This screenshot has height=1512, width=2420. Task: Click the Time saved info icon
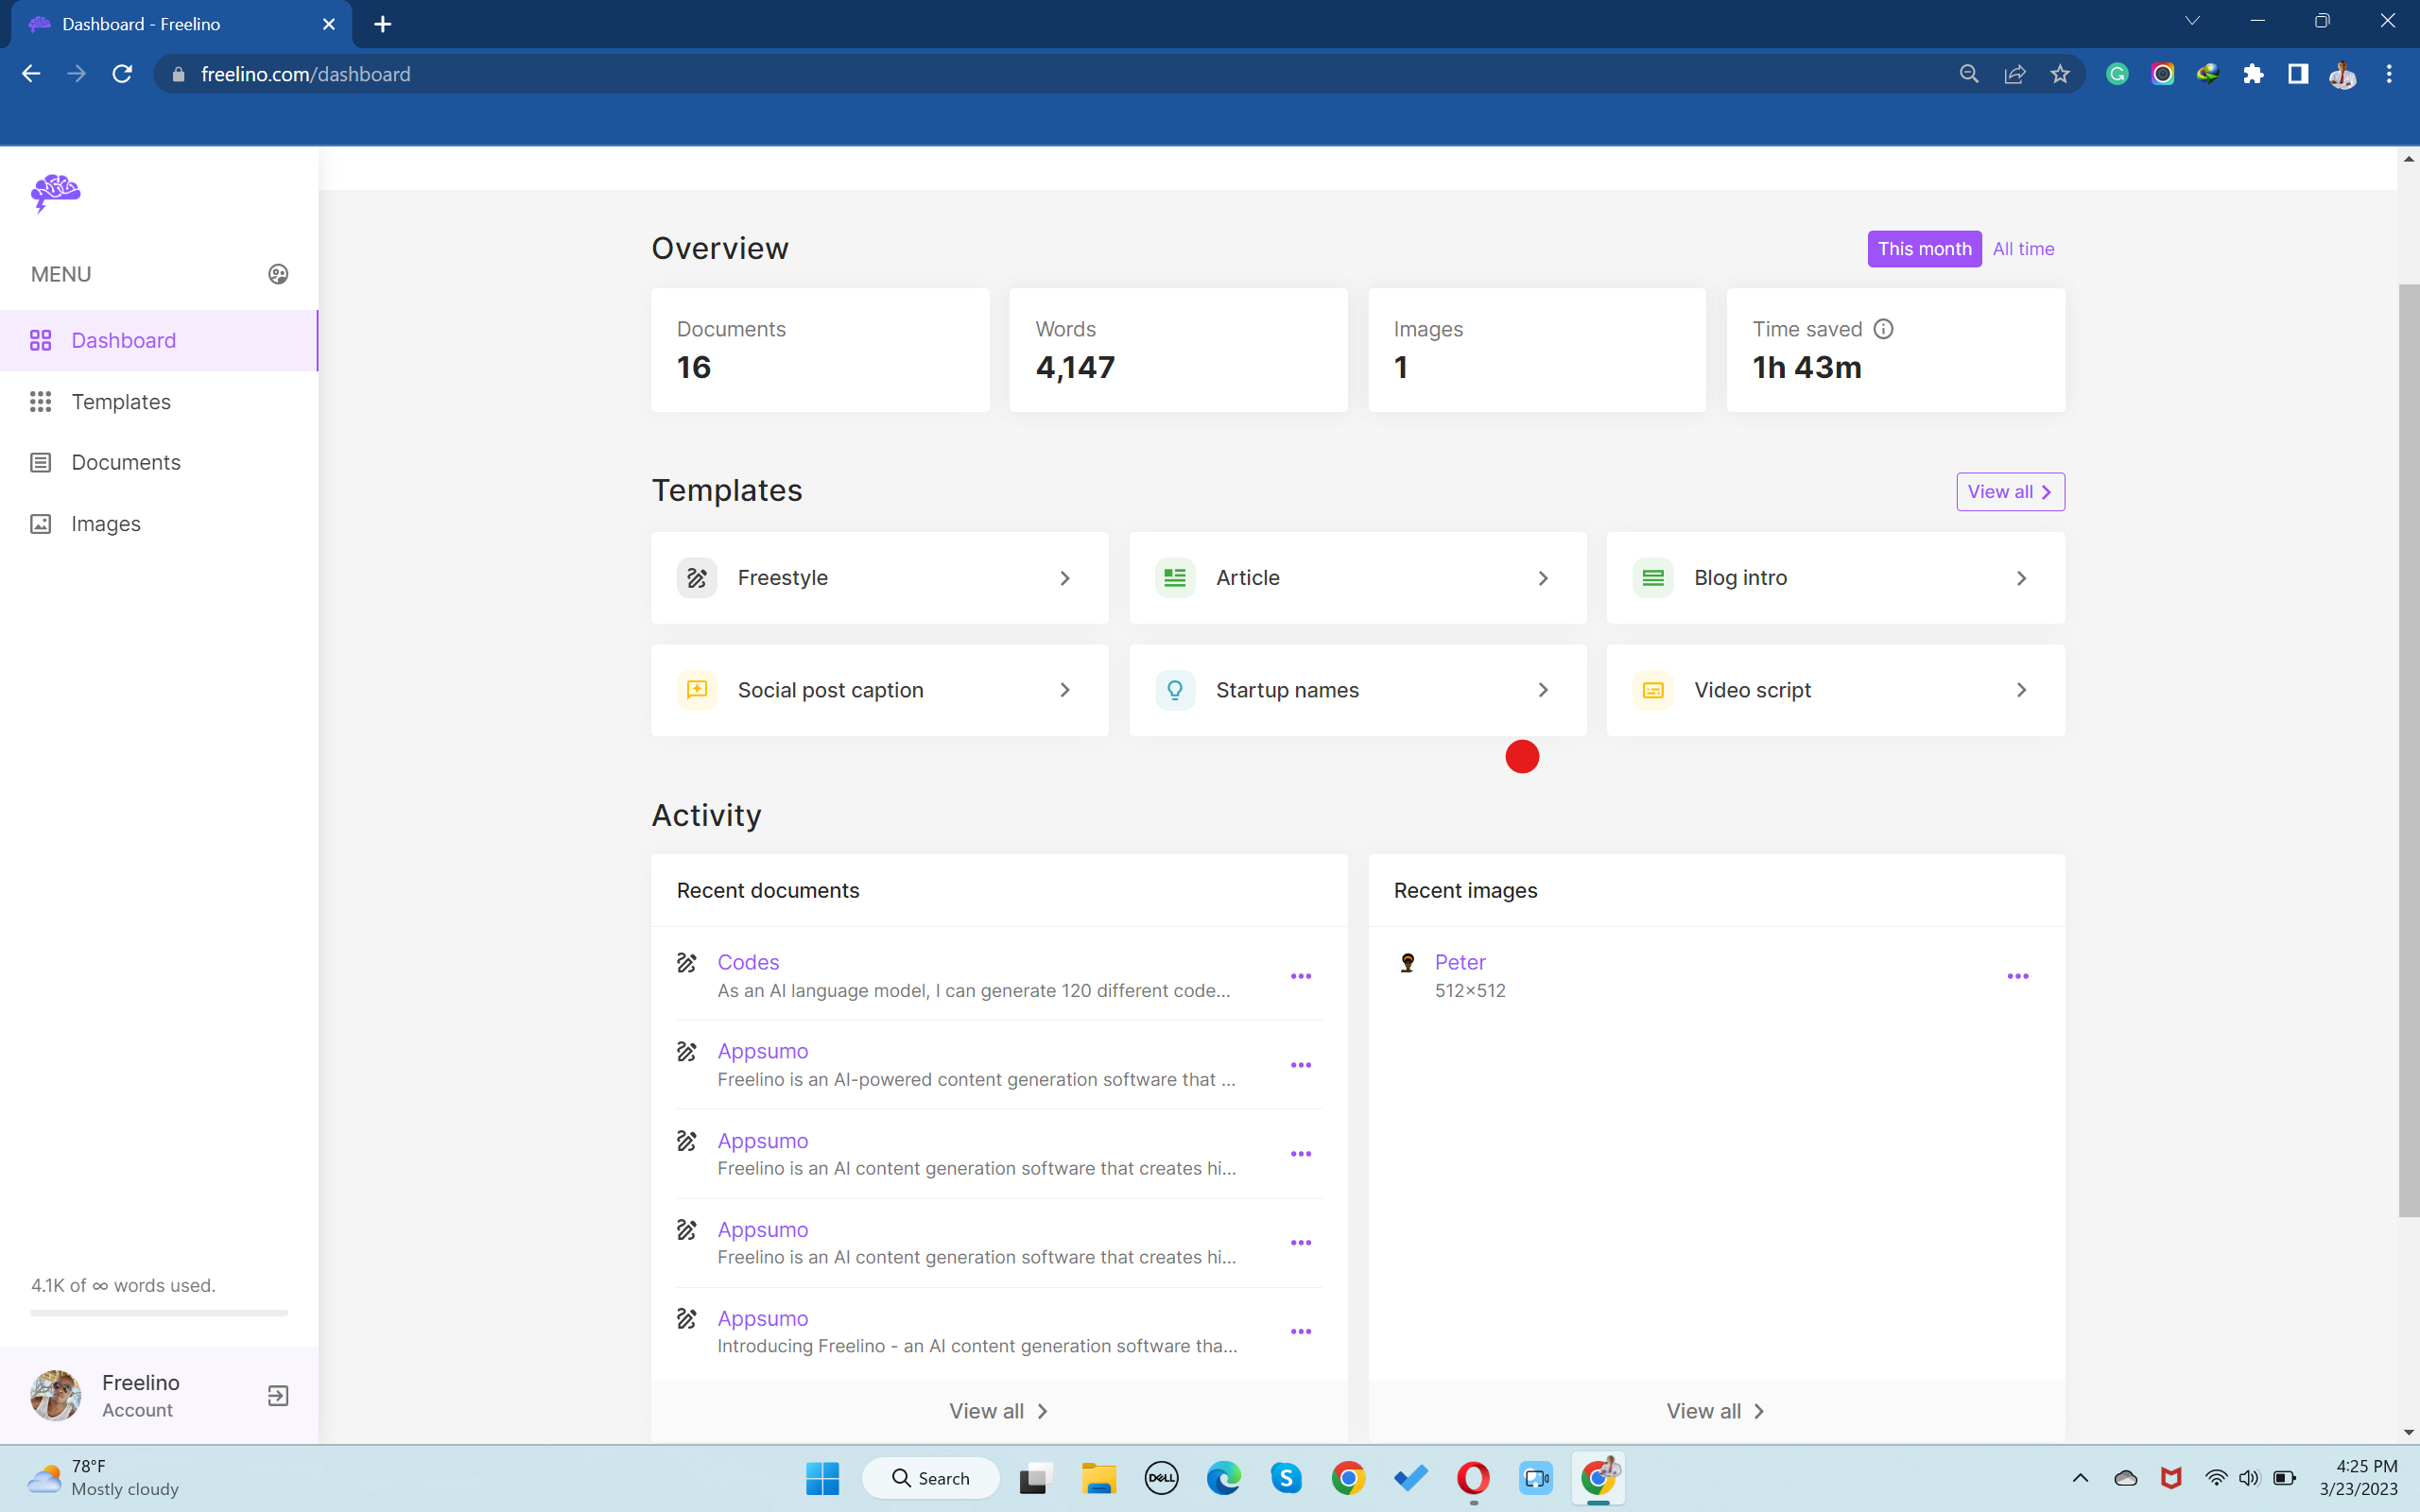pyautogui.click(x=1883, y=329)
